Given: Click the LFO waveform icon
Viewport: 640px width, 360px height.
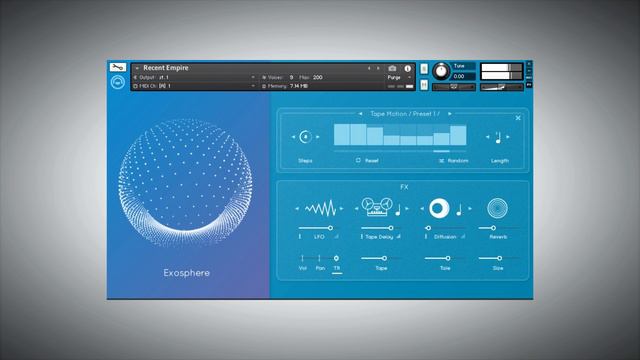Looking at the screenshot, I should click(320, 209).
